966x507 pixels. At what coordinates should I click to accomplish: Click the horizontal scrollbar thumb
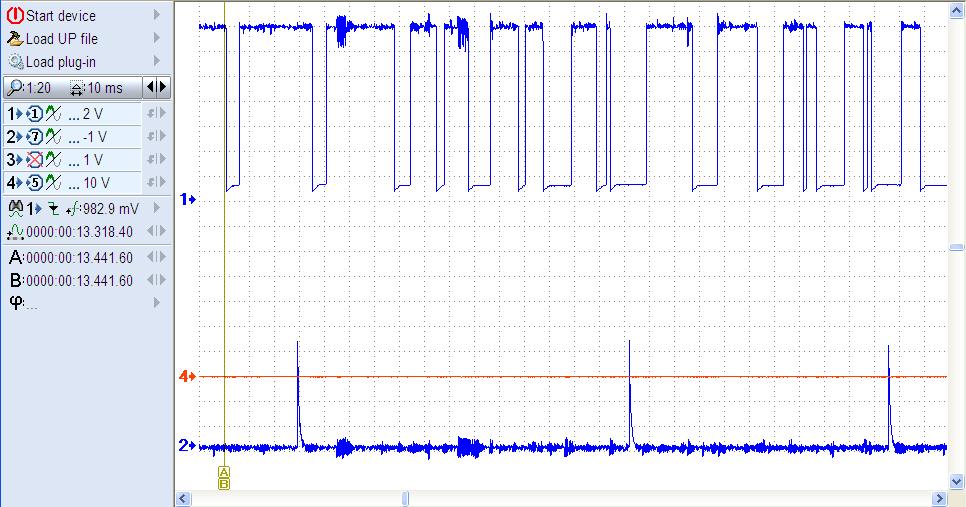pos(405,498)
